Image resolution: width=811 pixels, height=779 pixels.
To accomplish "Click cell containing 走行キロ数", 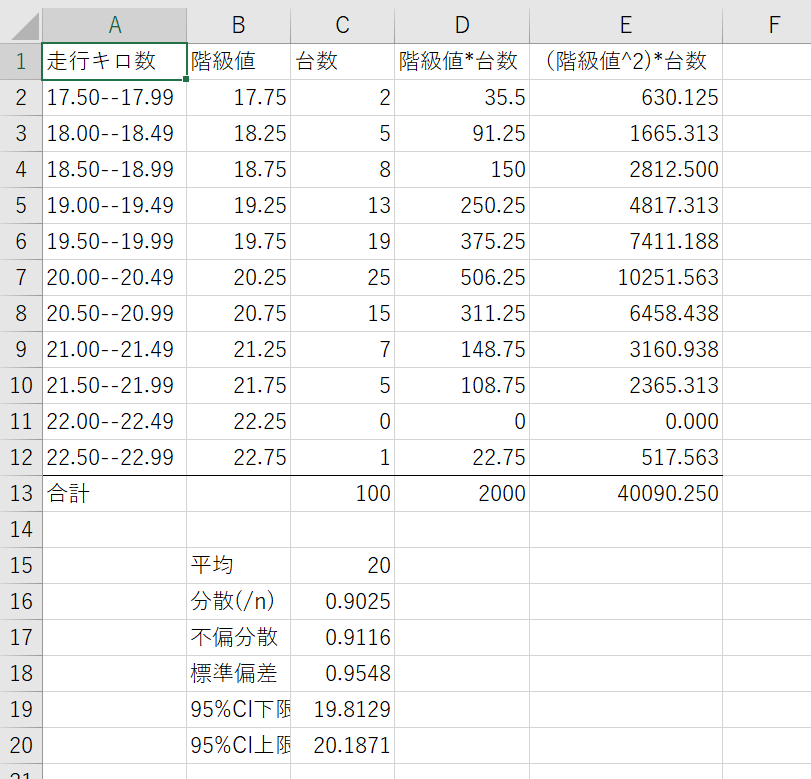I will [x=114, y=62].
